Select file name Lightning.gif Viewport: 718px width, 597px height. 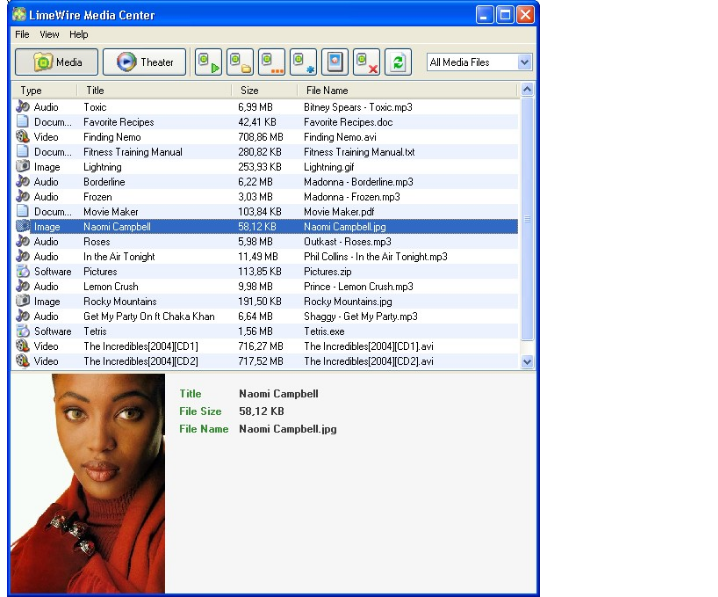[x=329, y=167]
